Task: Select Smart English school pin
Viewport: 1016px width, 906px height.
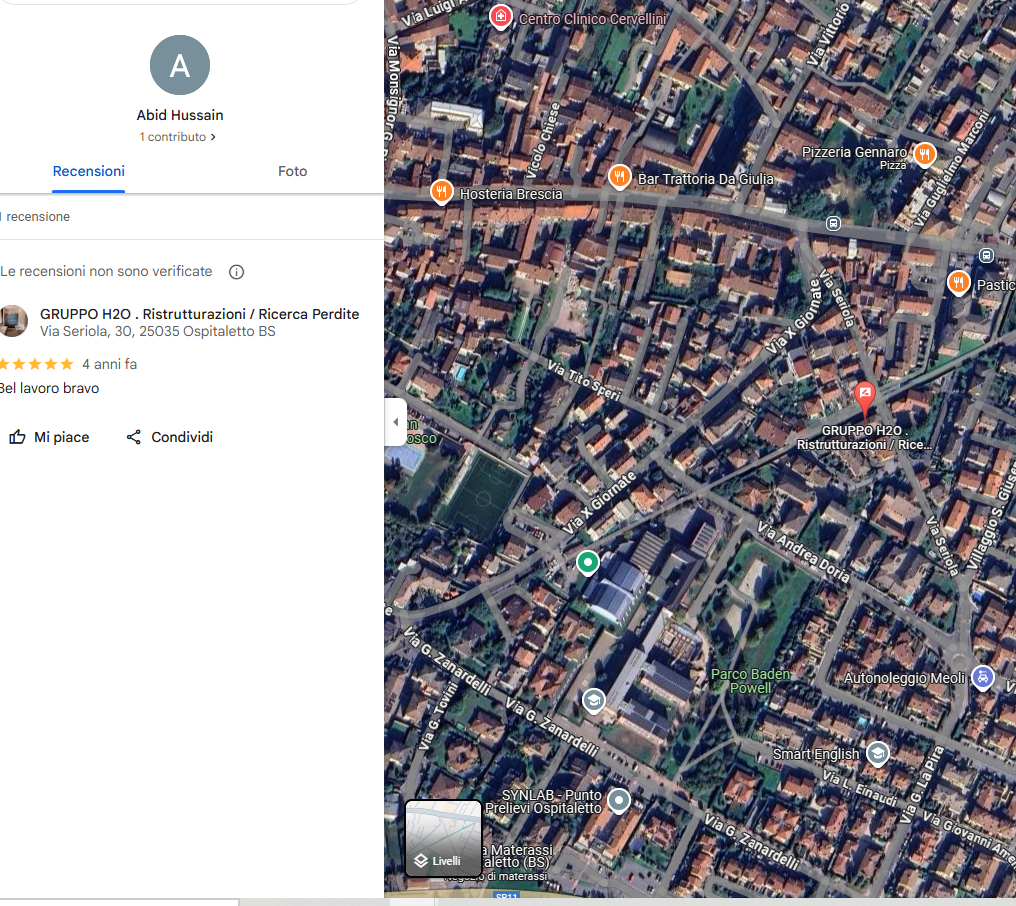Action: point(878,753)
